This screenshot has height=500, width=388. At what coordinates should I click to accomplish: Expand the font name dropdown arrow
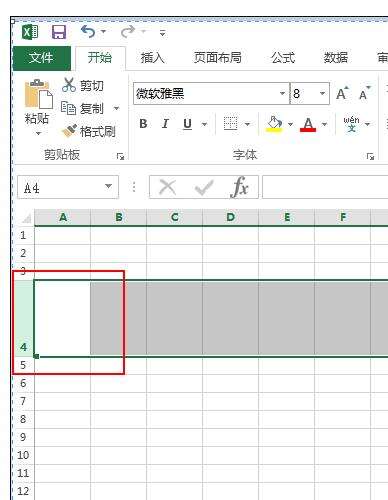282,93
